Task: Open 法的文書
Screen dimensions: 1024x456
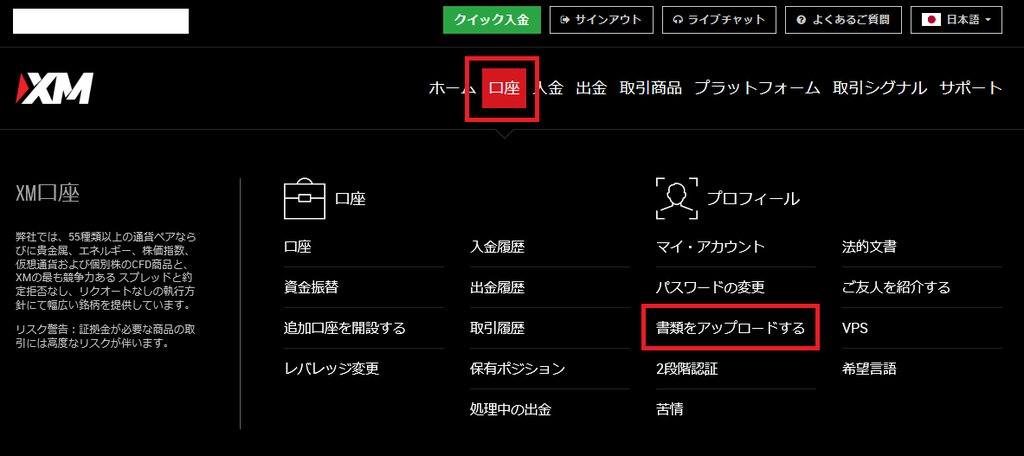Action: click(869, 247)
